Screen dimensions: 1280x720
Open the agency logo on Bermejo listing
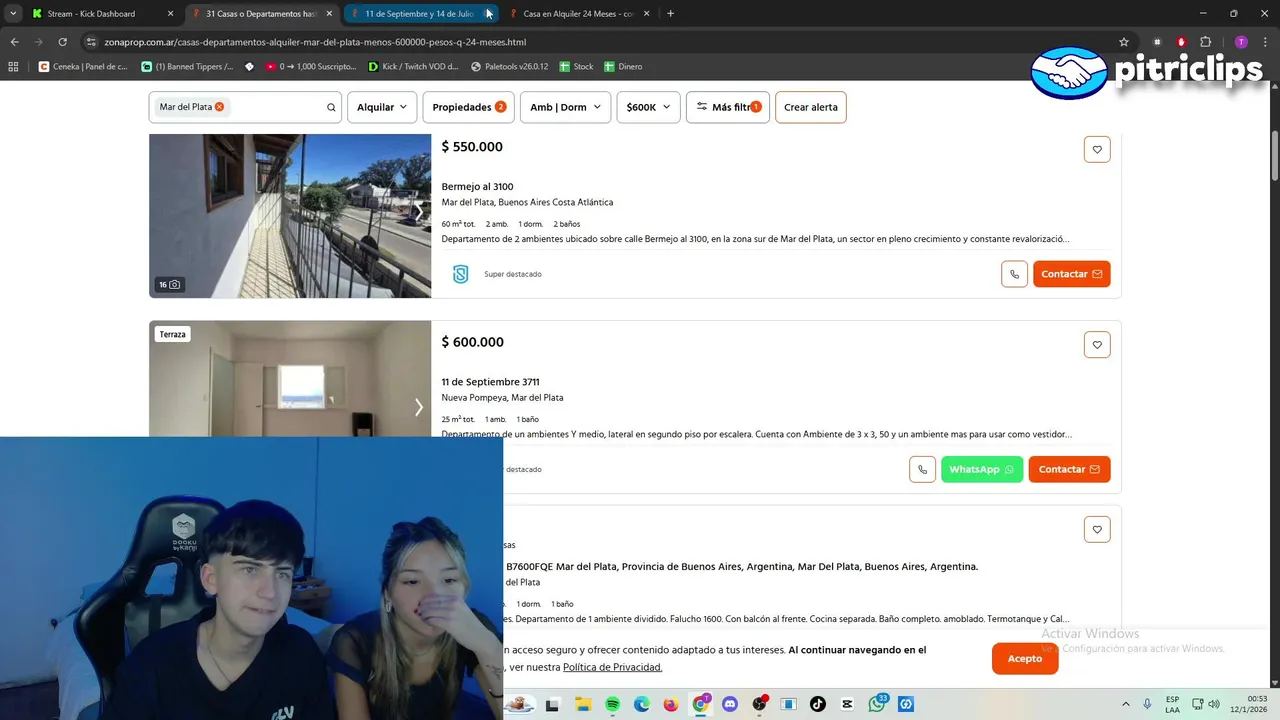coord(460,274)
